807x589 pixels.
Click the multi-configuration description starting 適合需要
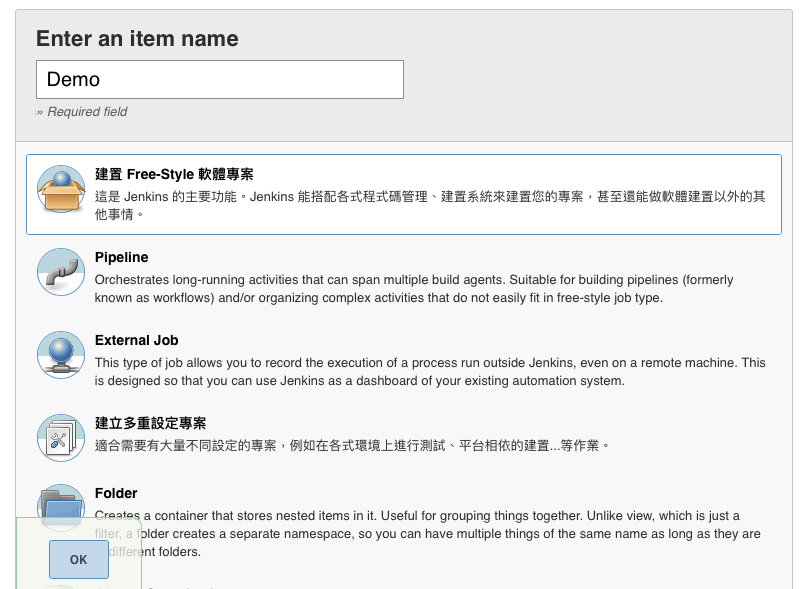[352, 445]
